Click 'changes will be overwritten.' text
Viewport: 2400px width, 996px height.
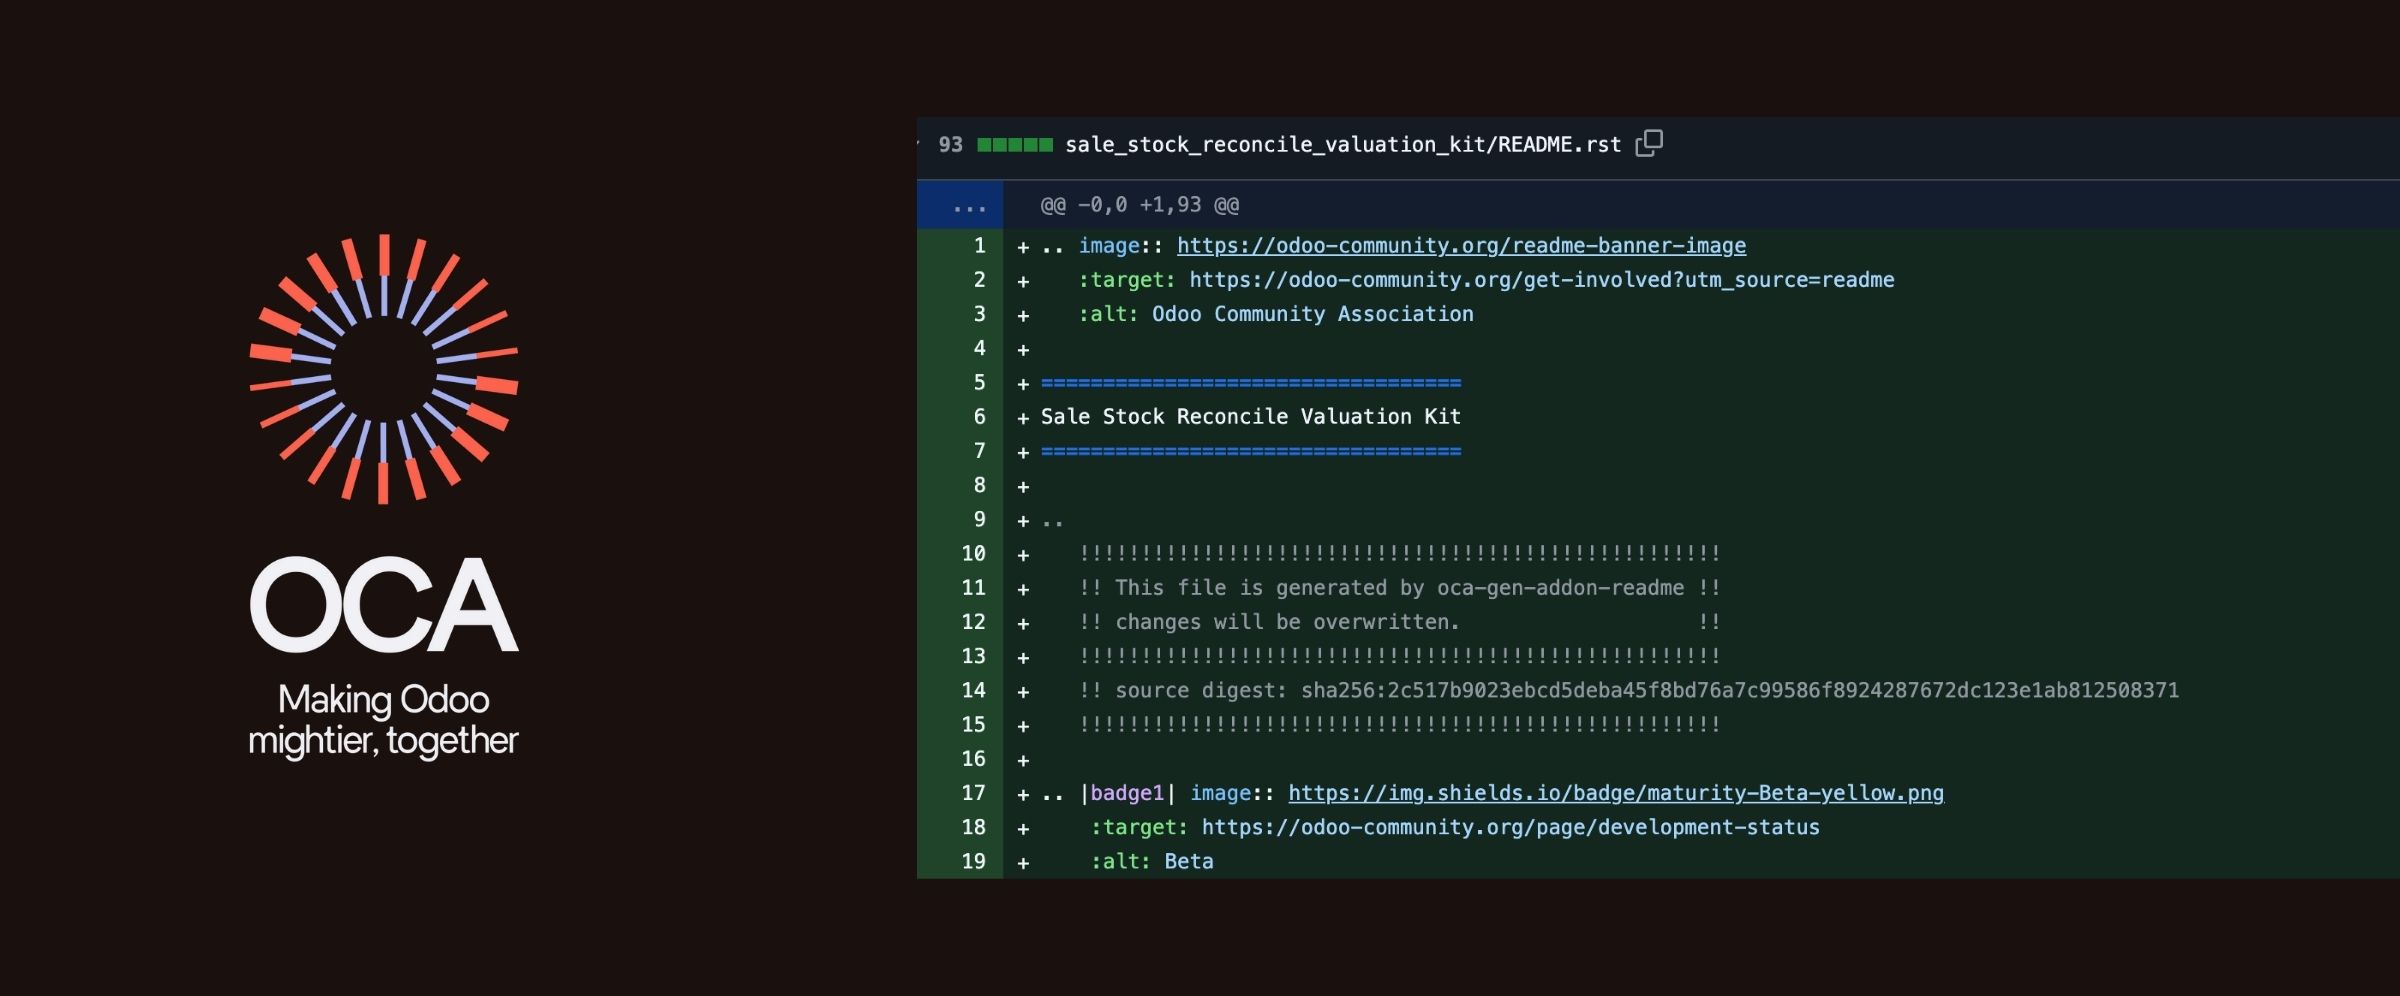tap(1287, 622)
